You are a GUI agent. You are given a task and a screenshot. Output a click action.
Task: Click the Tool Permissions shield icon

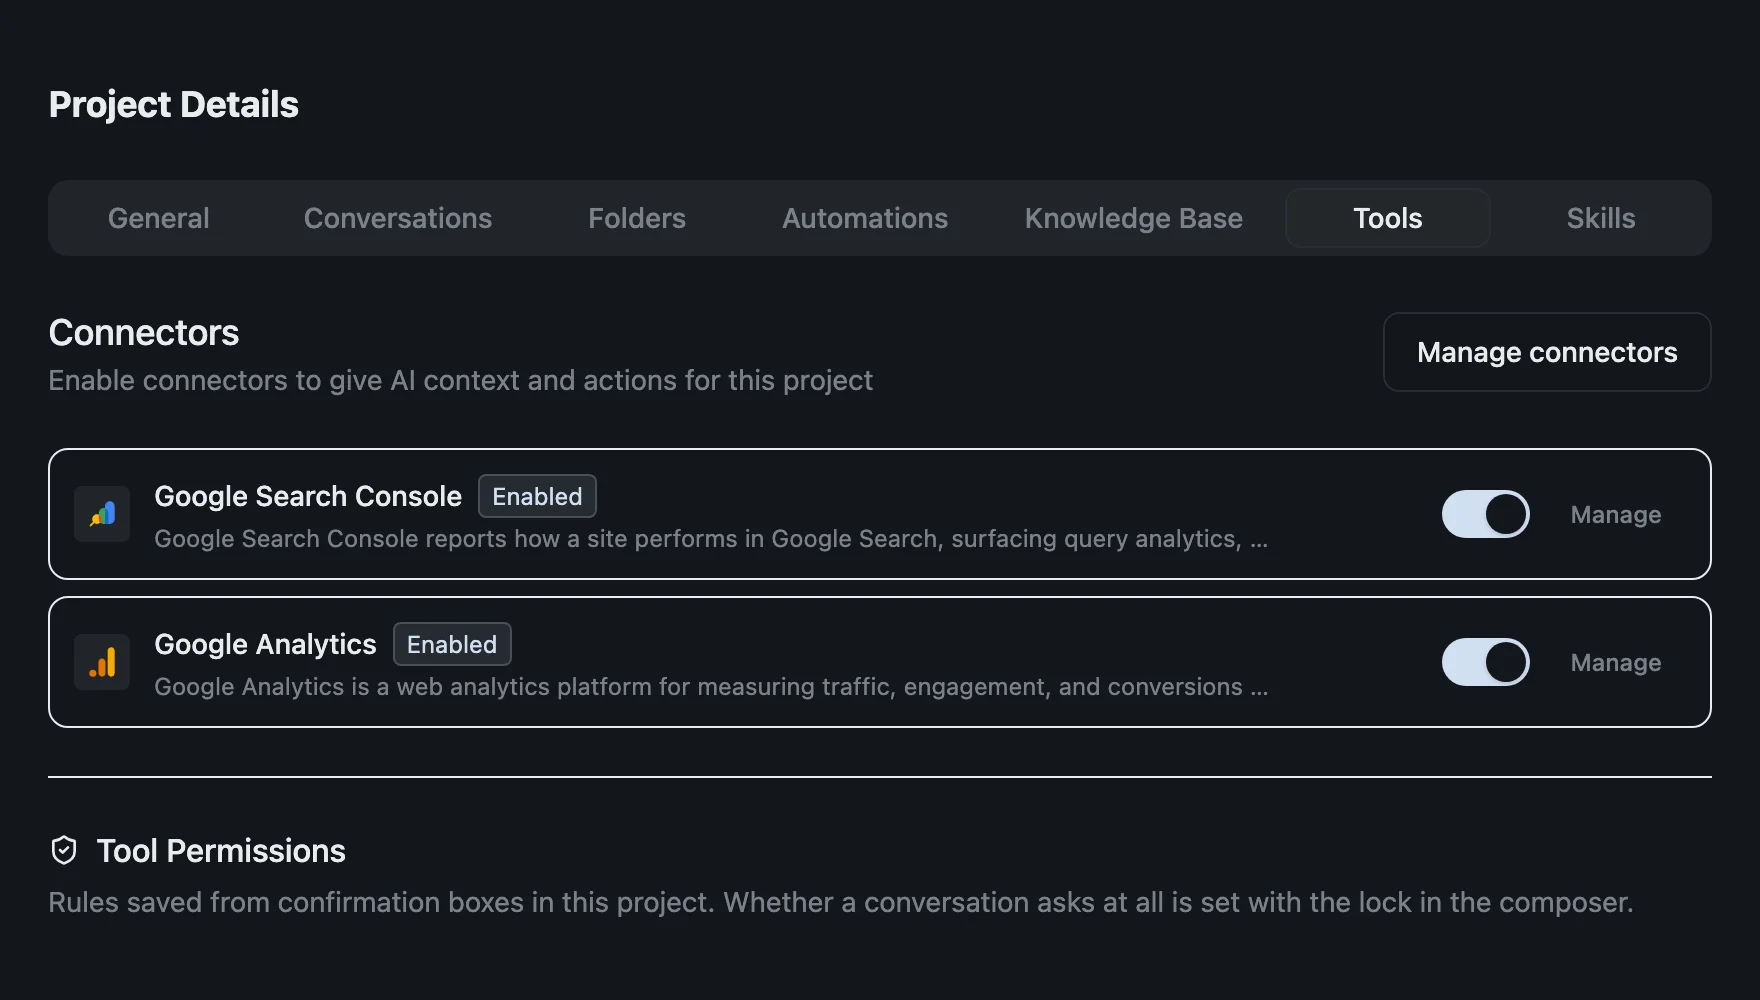point(64,850)
